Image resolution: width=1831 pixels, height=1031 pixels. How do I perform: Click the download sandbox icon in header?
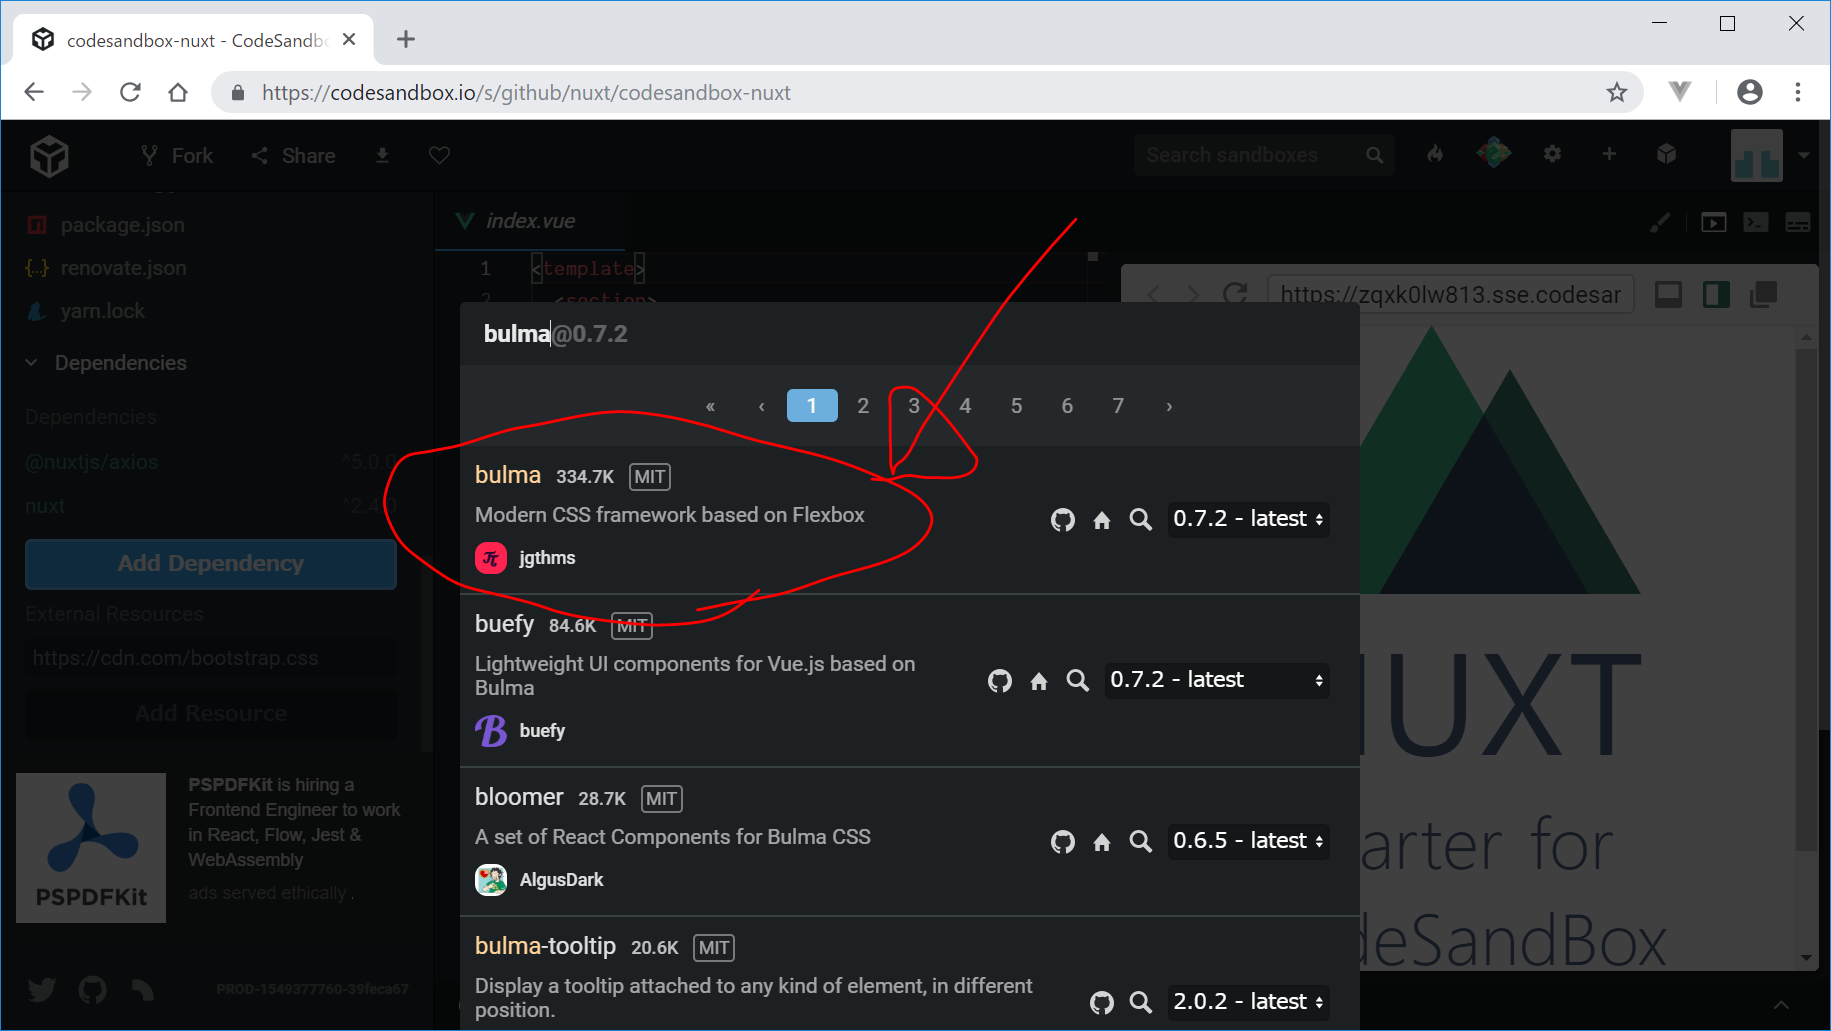(x=382, y=156)
